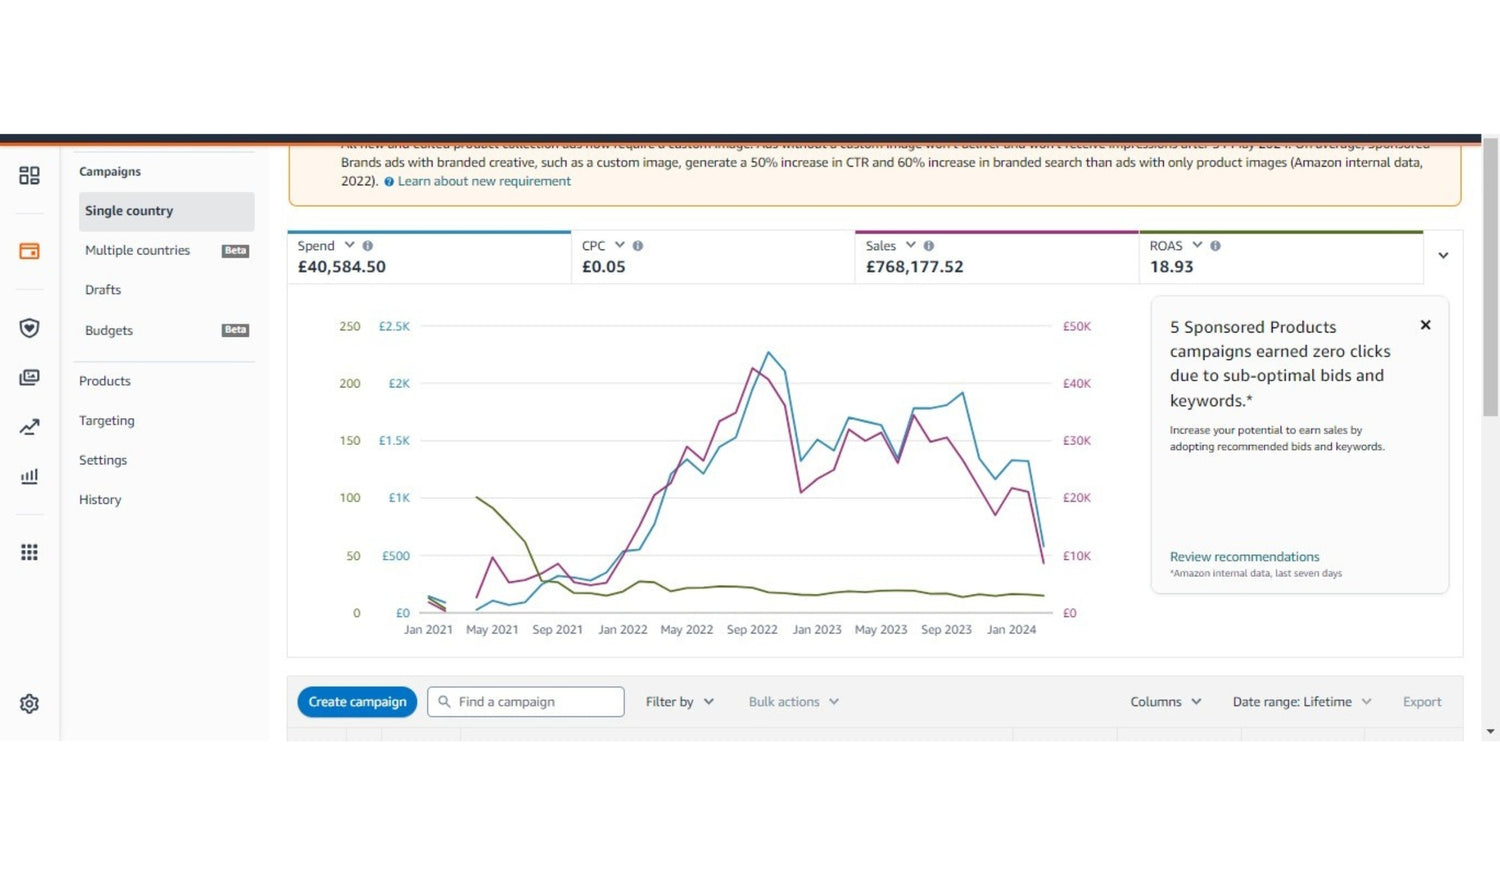Open the bar chart reports icon
This screenshot has height=875, width=1500.
[29, 476]
